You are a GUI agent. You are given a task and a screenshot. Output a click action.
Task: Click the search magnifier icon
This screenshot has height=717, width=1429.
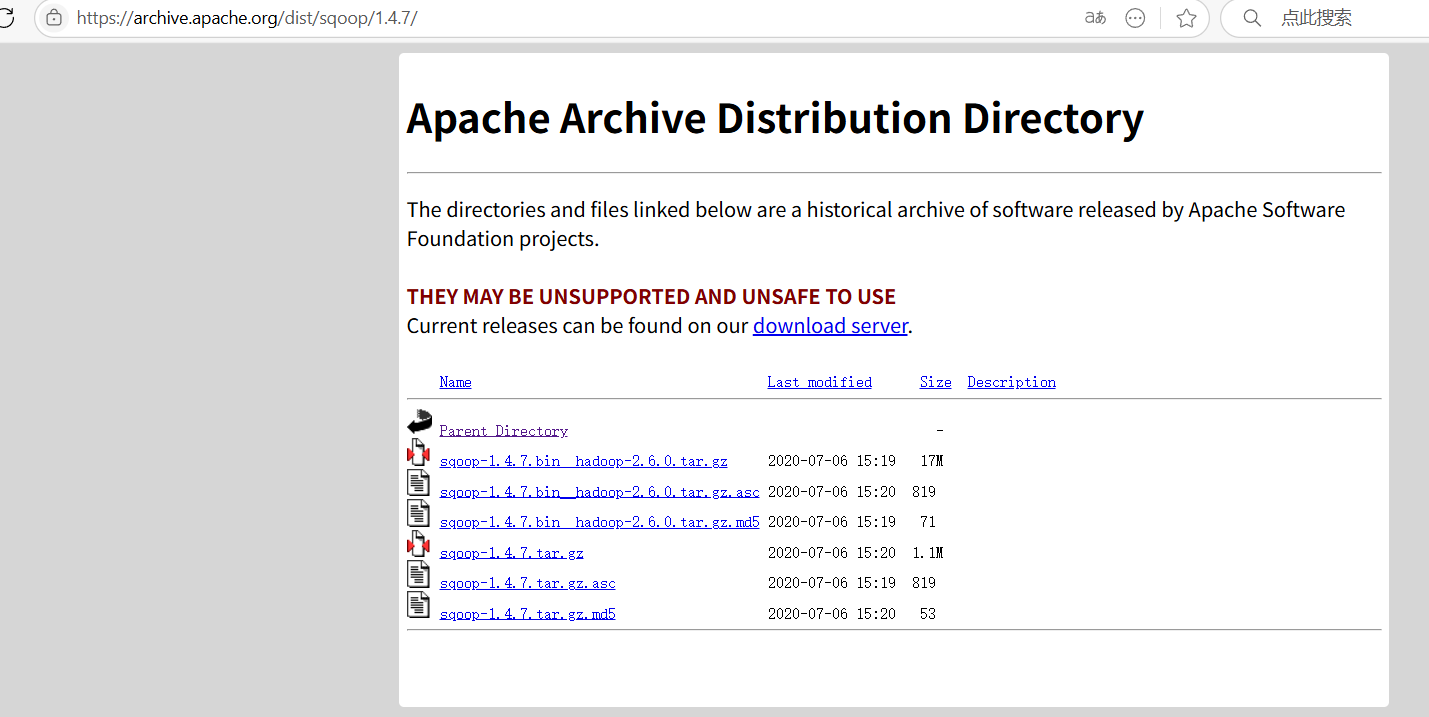tap(1251, 18)
